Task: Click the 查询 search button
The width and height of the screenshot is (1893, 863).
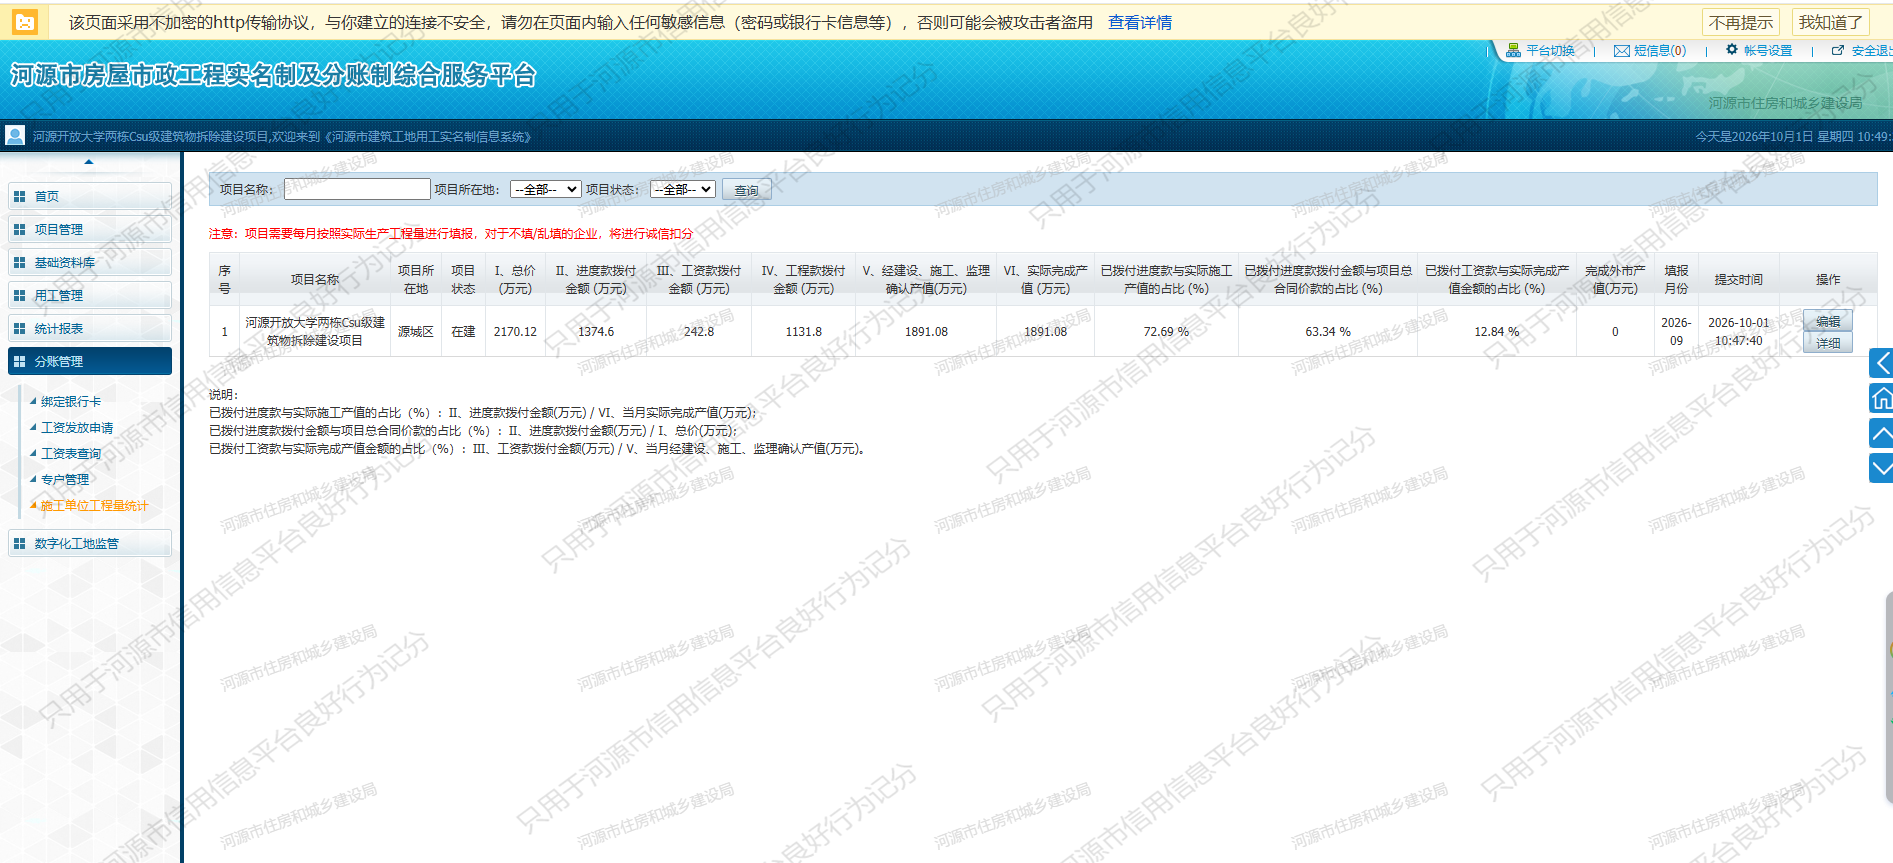Action: 747,190
